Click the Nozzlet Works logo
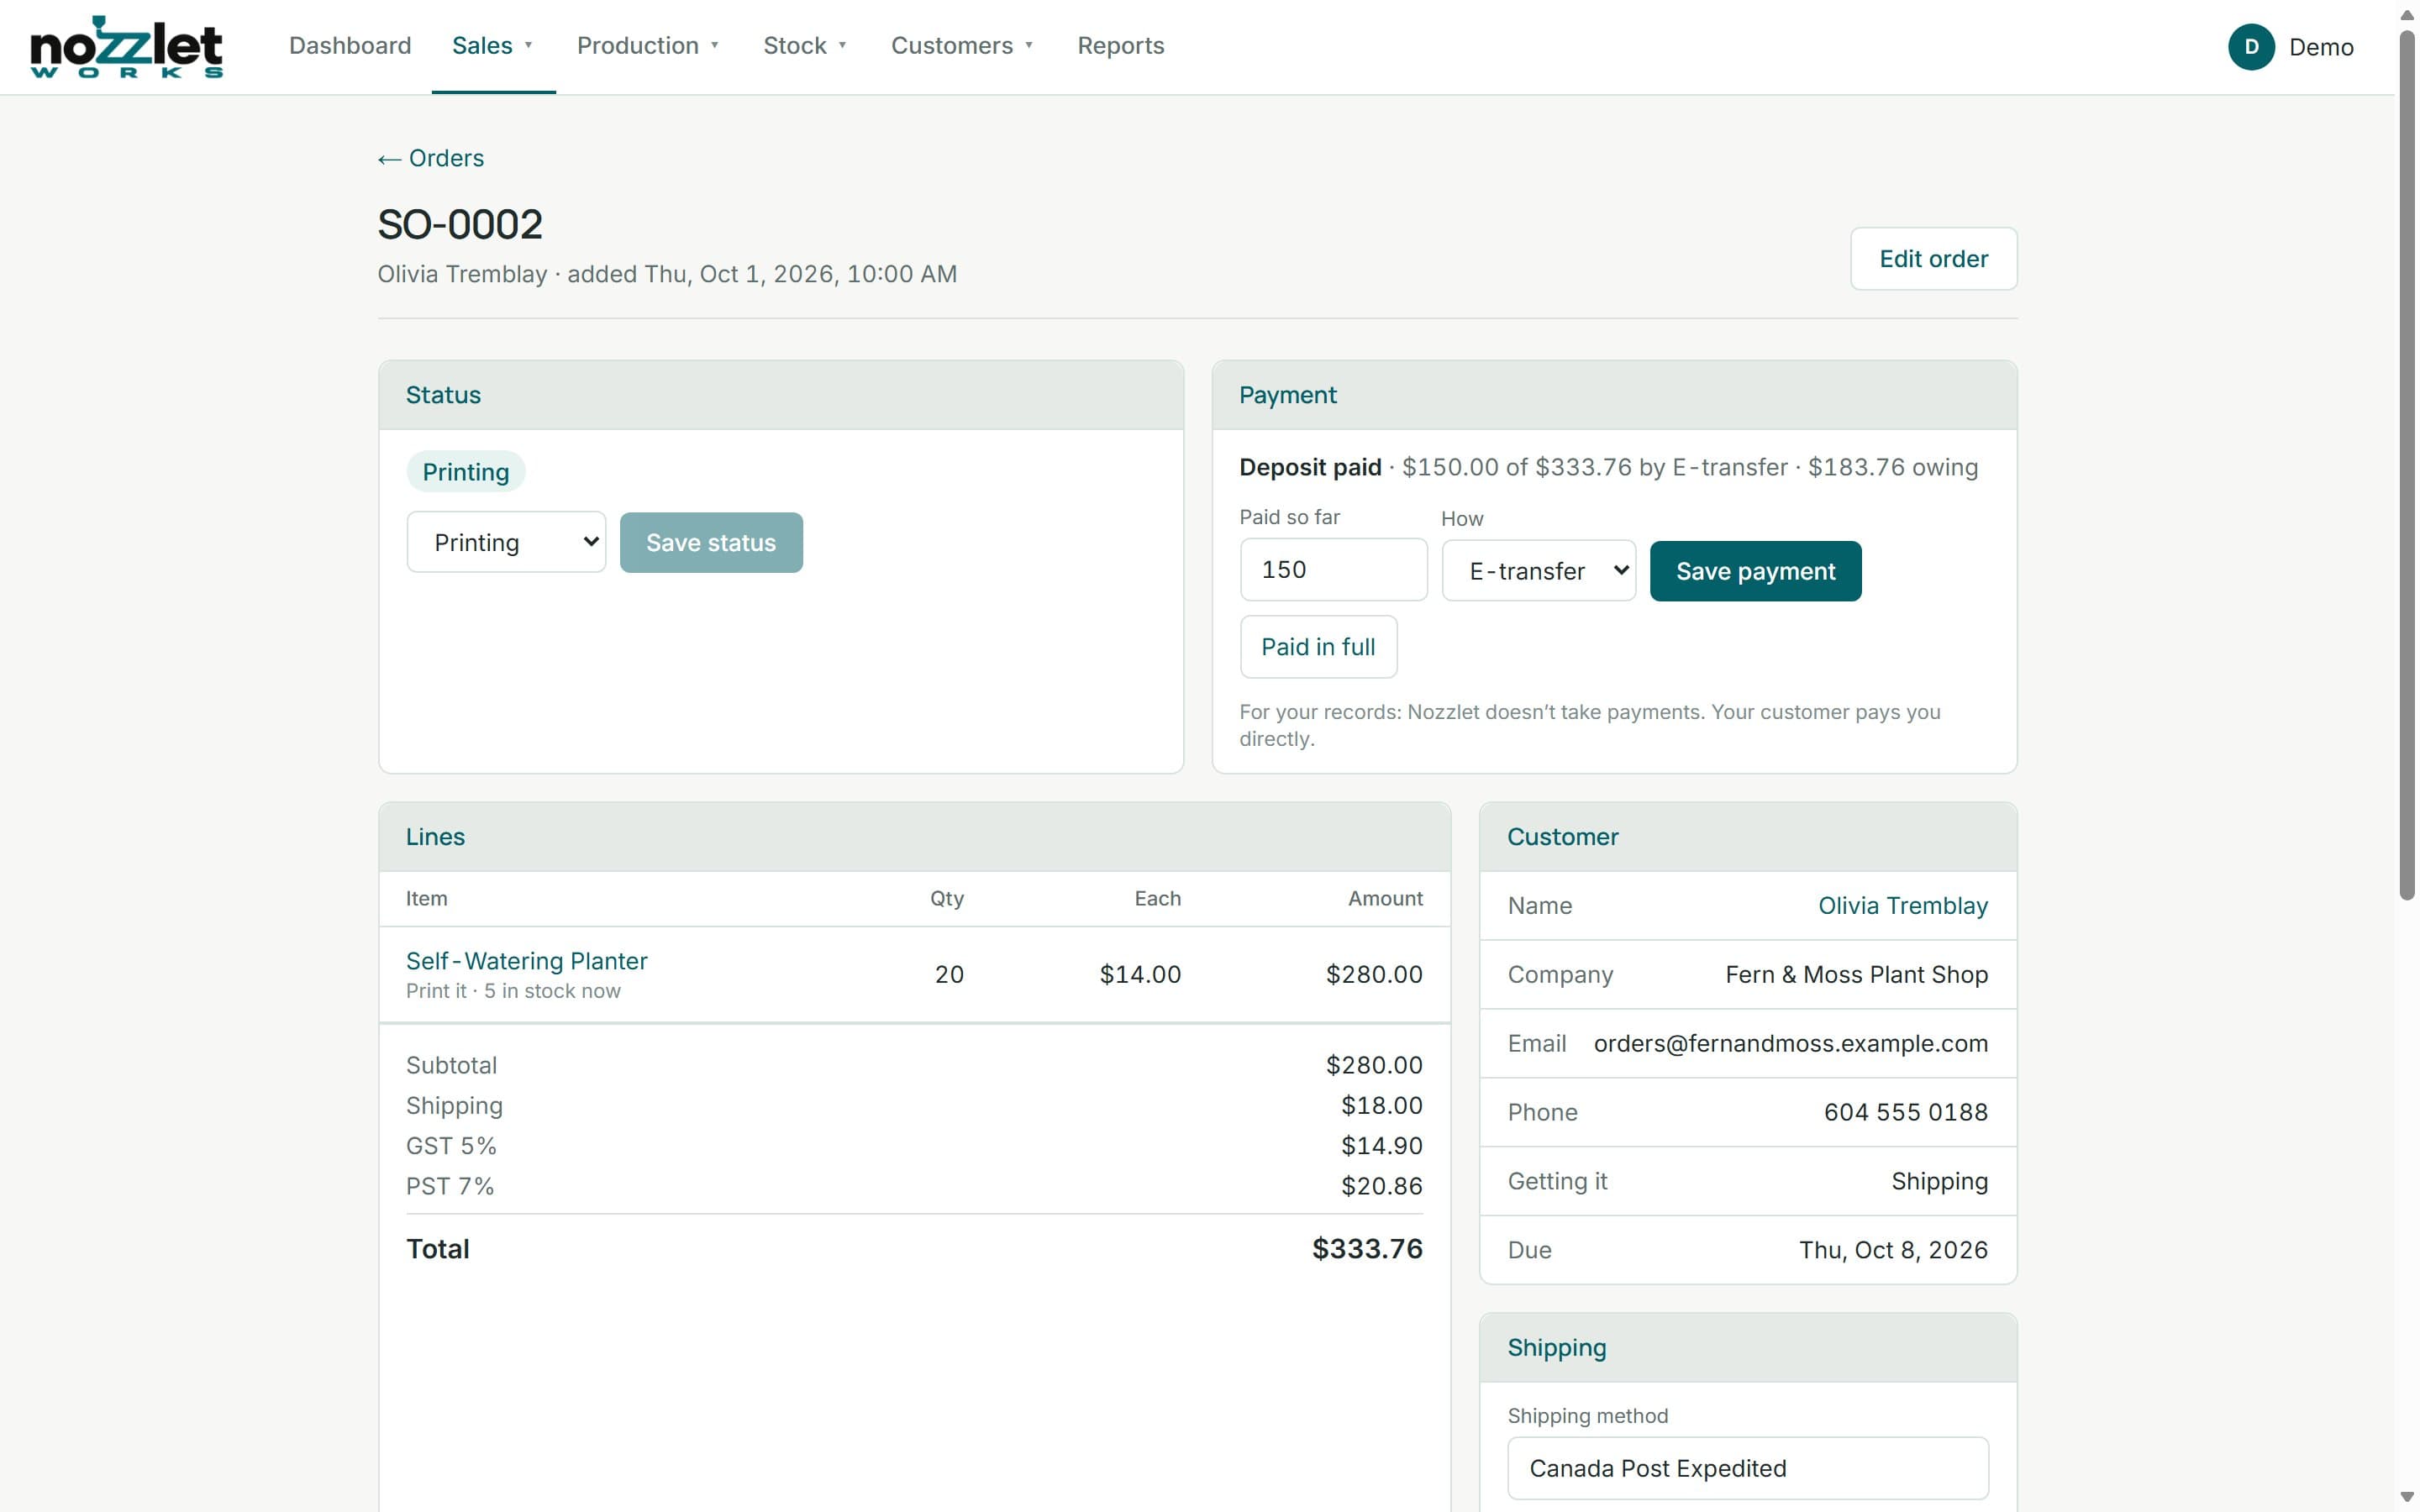Viewport: 2420px width, 1512px height. pos(126,46)
